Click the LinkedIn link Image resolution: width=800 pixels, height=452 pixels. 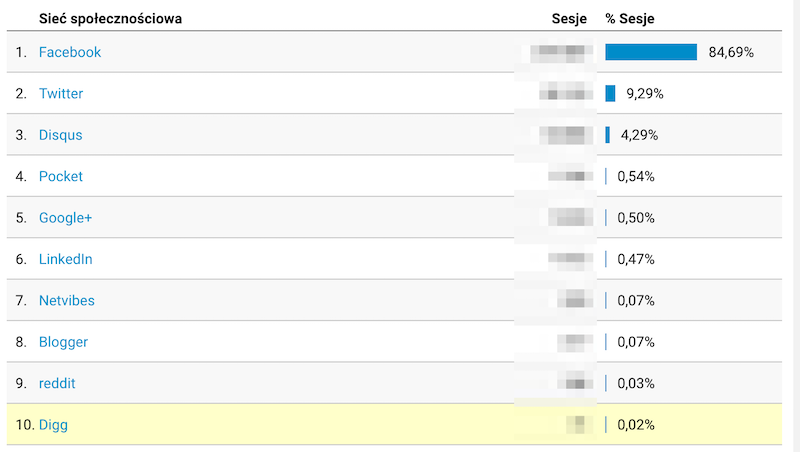[65, 259]
